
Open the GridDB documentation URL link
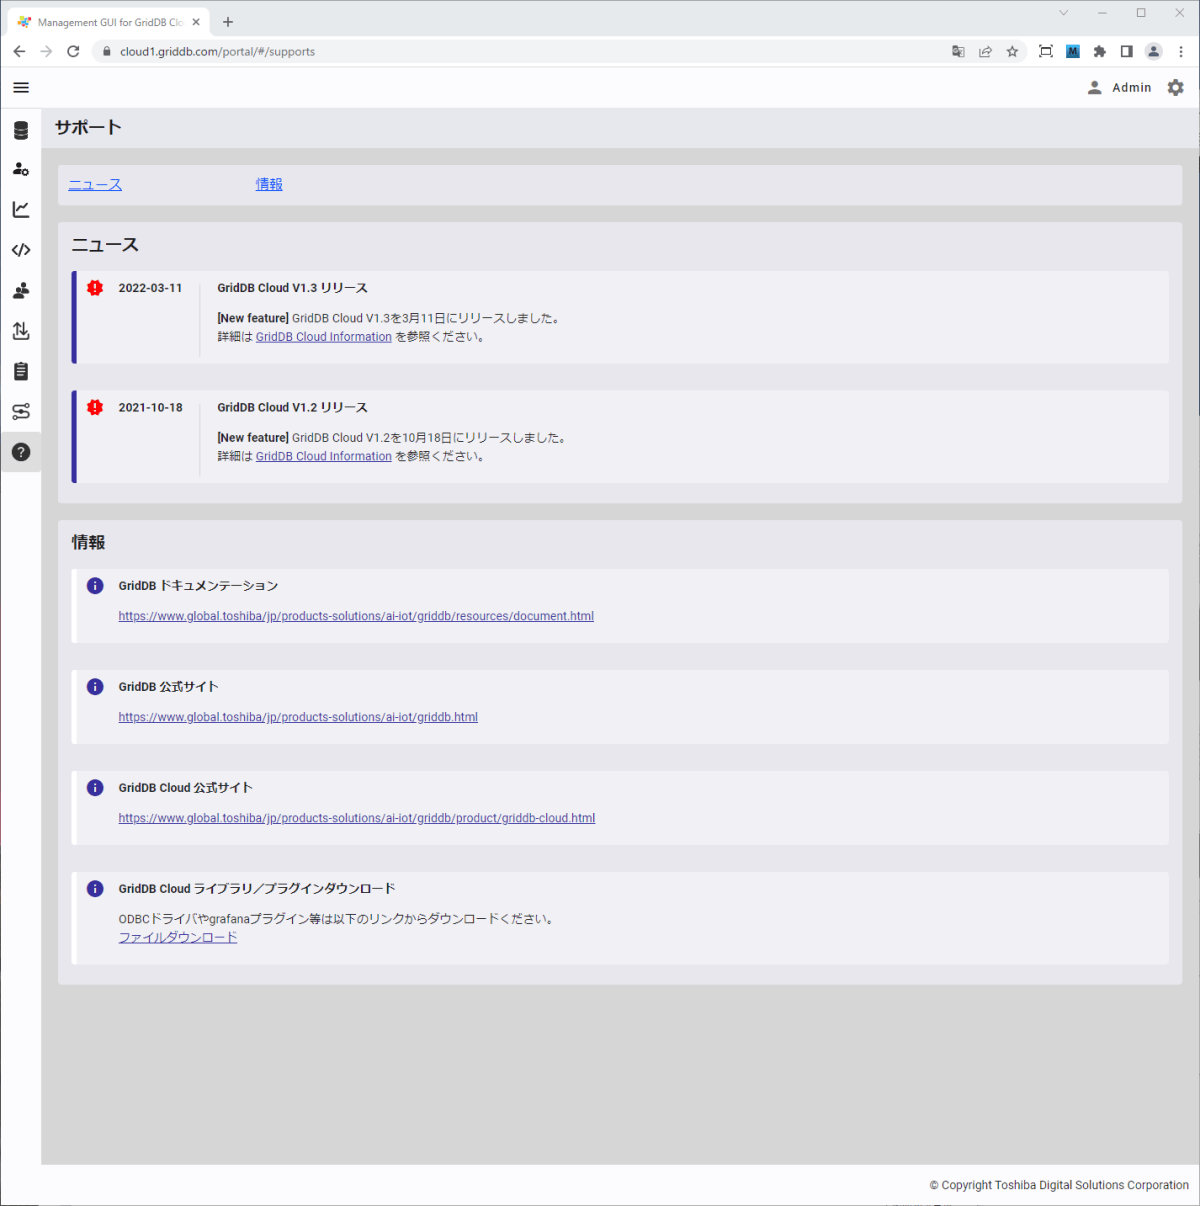[x=356, y=616]
